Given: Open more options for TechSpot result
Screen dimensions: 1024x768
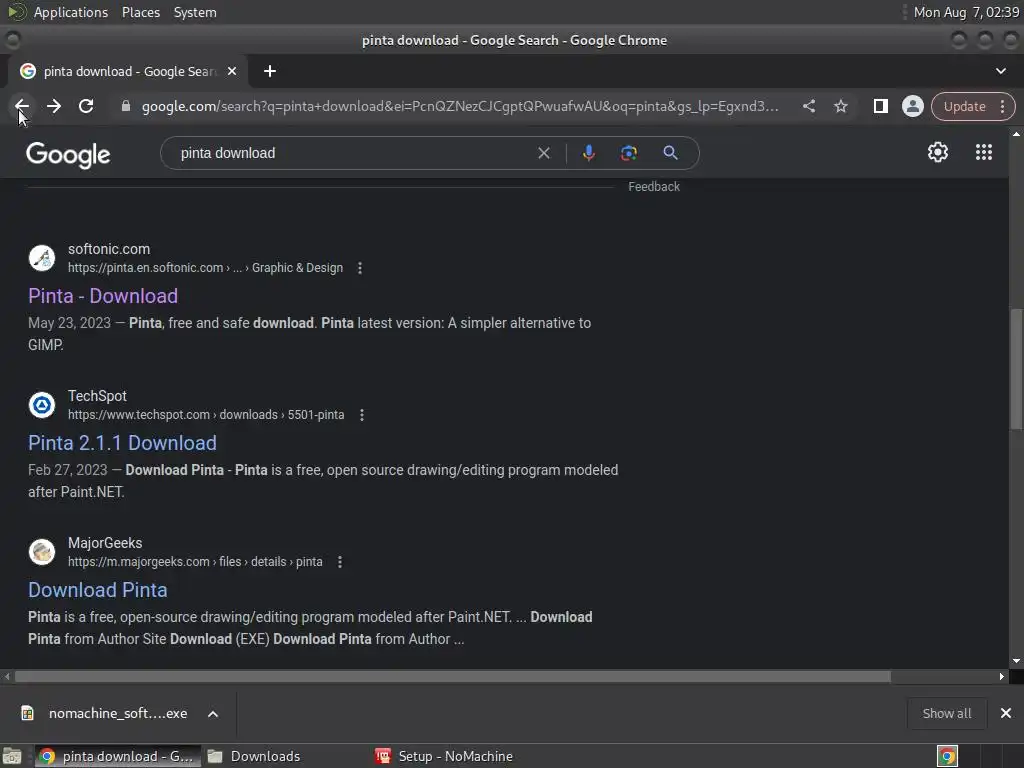Looking at the screenshot, I should click(362, 415).
